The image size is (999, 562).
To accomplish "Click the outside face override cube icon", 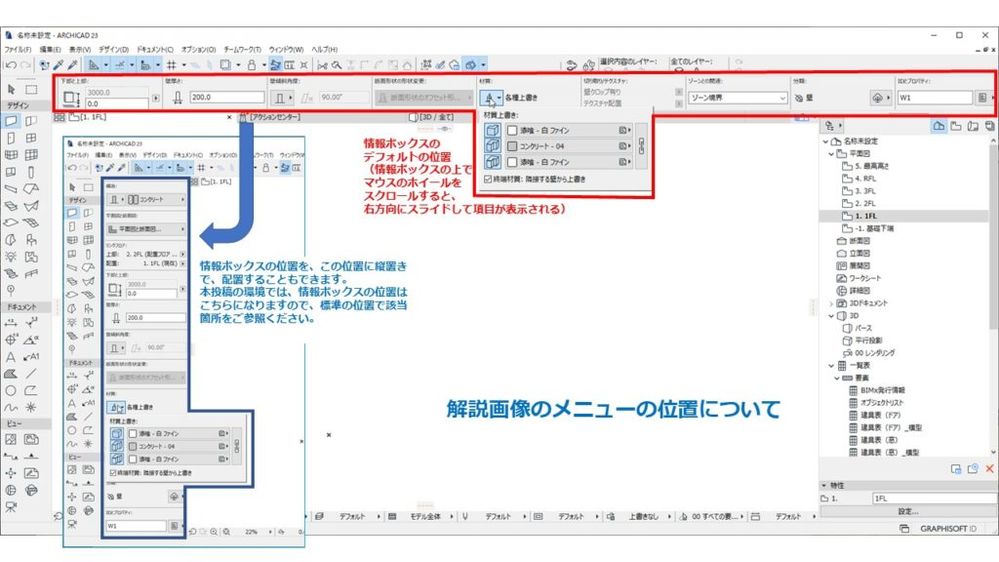I will point(492,130).
